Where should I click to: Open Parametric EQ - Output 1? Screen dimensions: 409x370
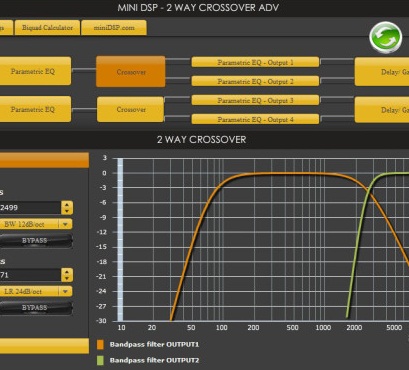click(255, 62)
